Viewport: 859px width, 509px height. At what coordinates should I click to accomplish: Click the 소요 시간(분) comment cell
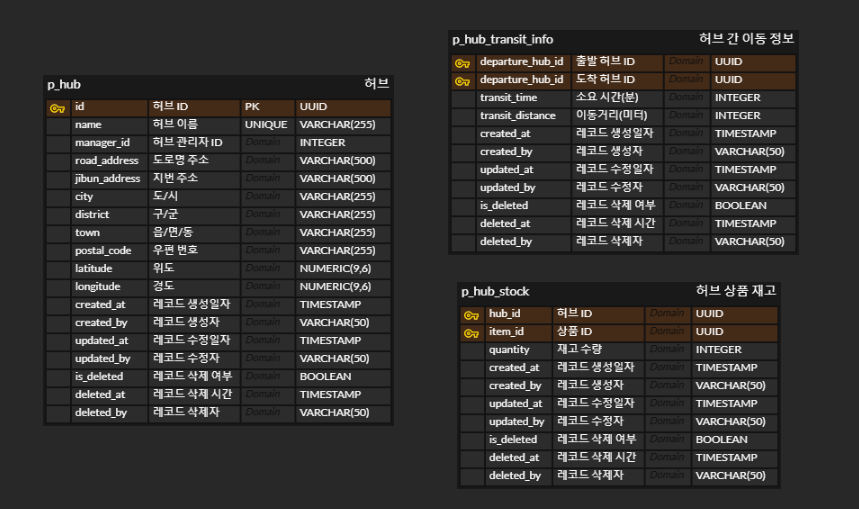617,98
